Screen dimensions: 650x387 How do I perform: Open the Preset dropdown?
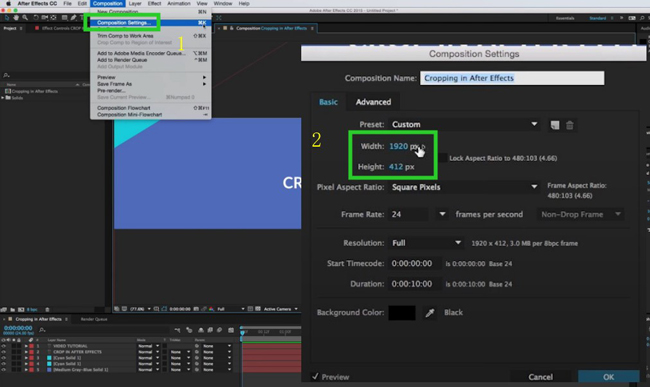tap(464, 124)
